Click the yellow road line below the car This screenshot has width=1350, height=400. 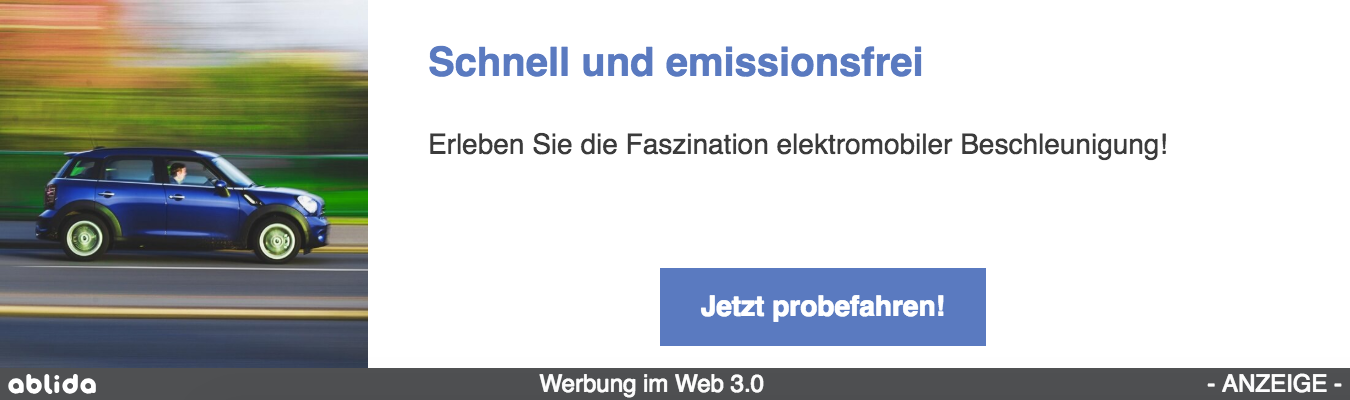(184, 312)
